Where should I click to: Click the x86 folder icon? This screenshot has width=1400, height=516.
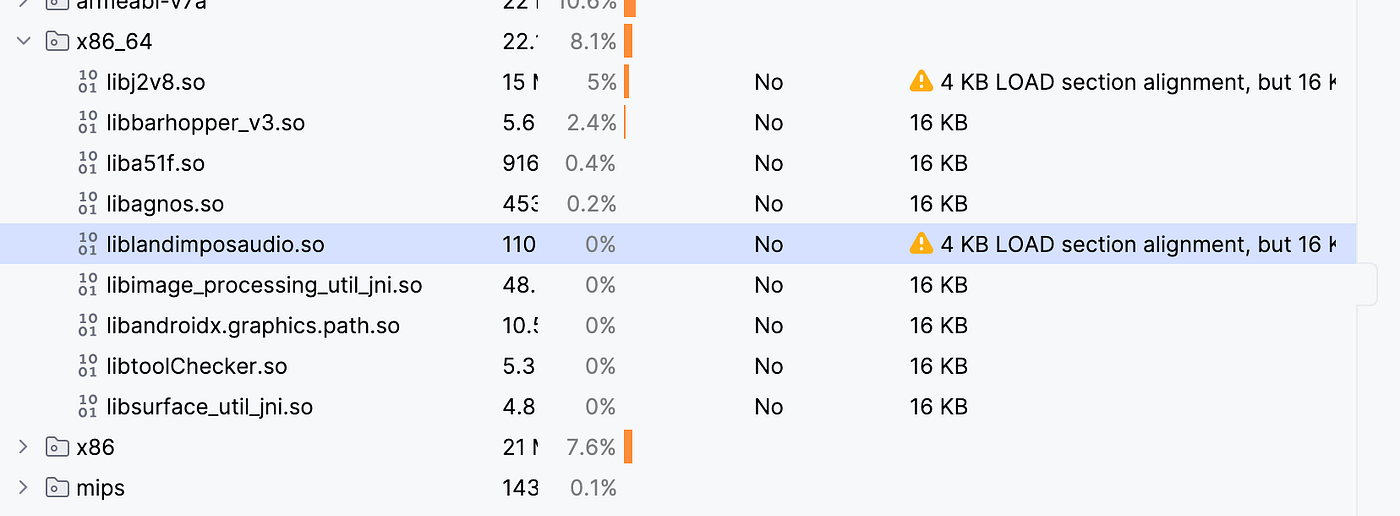[57, 447]
